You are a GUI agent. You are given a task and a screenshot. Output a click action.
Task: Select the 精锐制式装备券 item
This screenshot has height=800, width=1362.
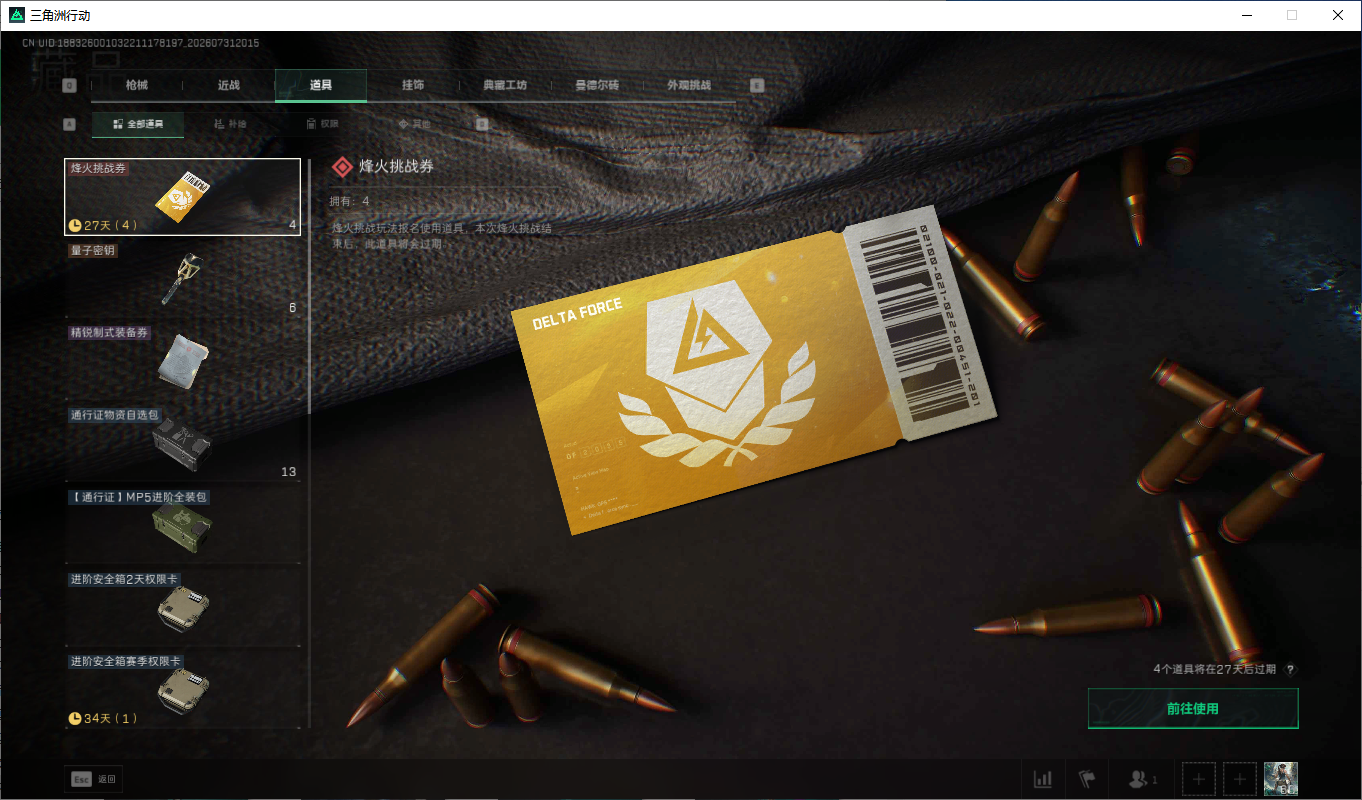(x=182, y=361)
